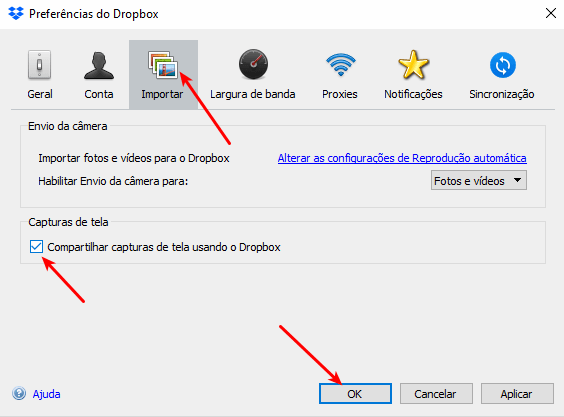Go to the Proxies tab
This screenshot has height=417, width=564.
click(x=340, y=74)
